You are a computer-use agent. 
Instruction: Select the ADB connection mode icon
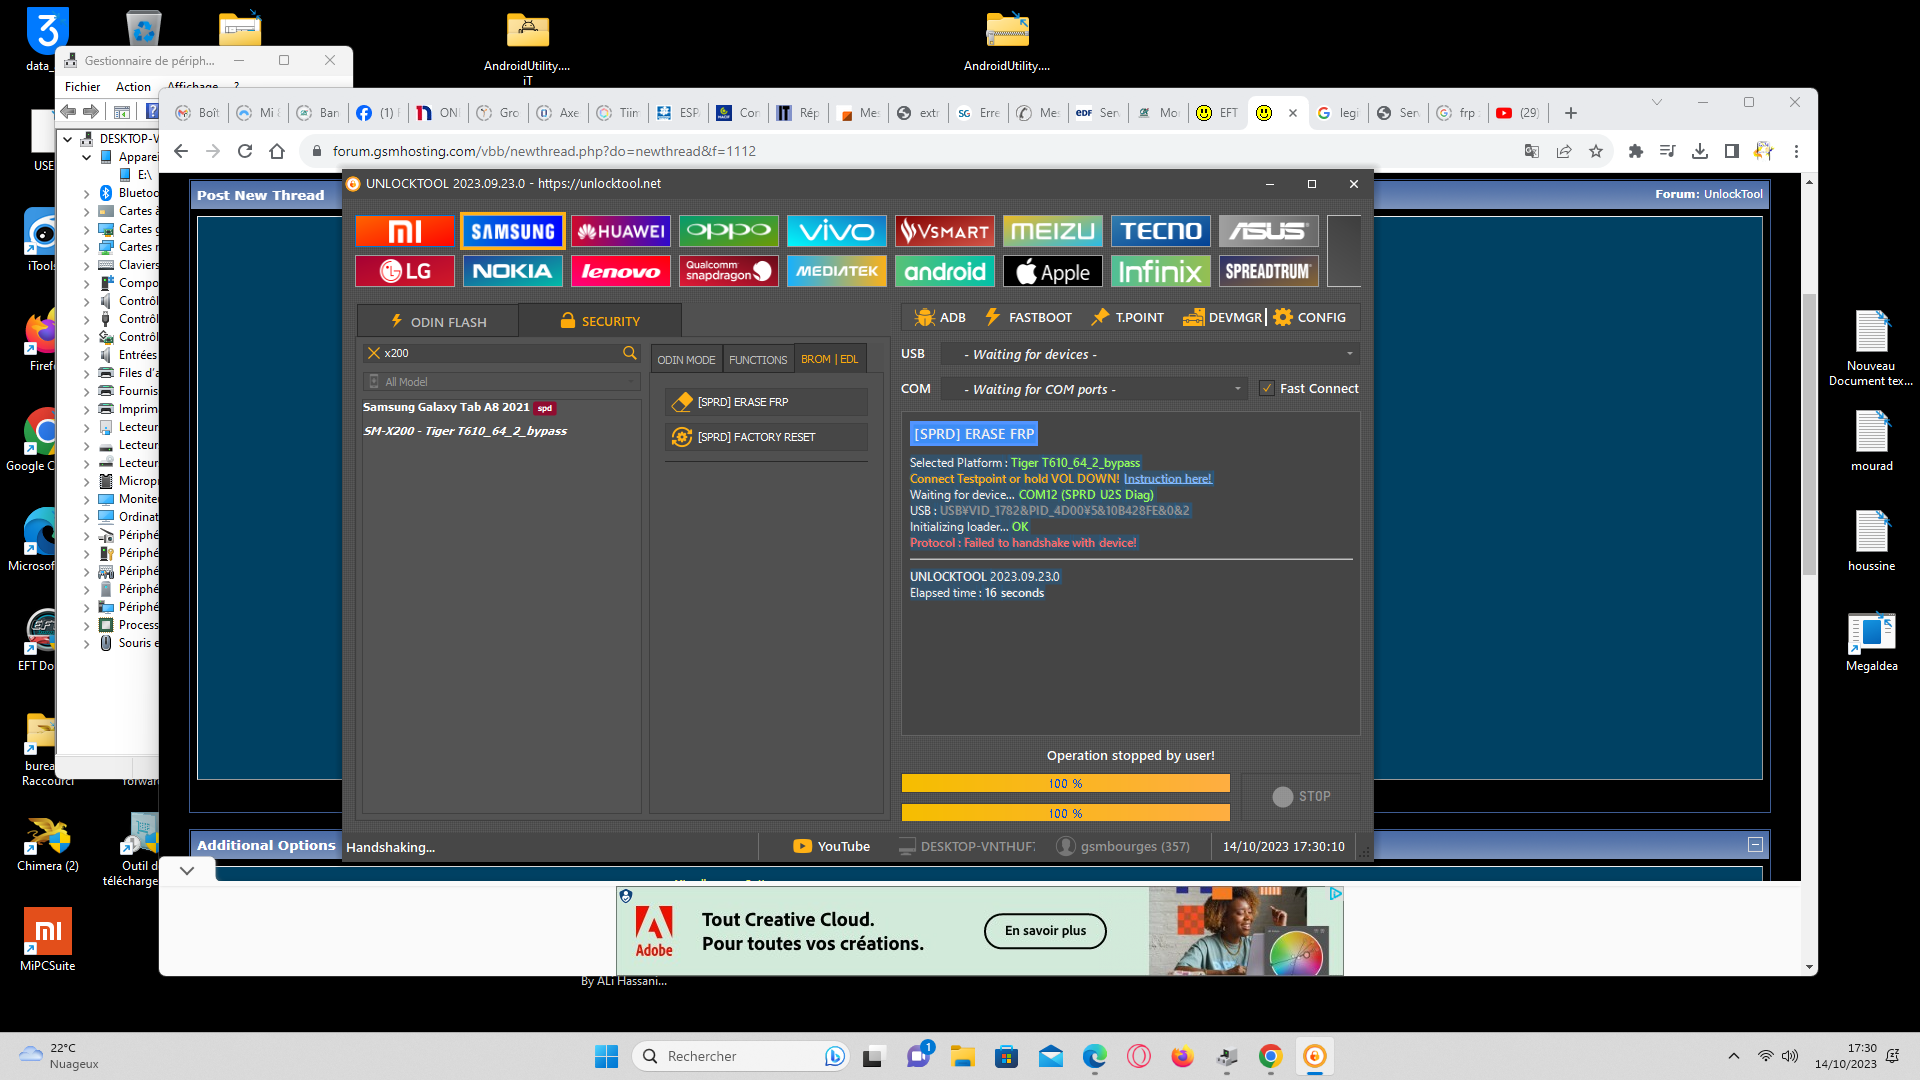938,317
